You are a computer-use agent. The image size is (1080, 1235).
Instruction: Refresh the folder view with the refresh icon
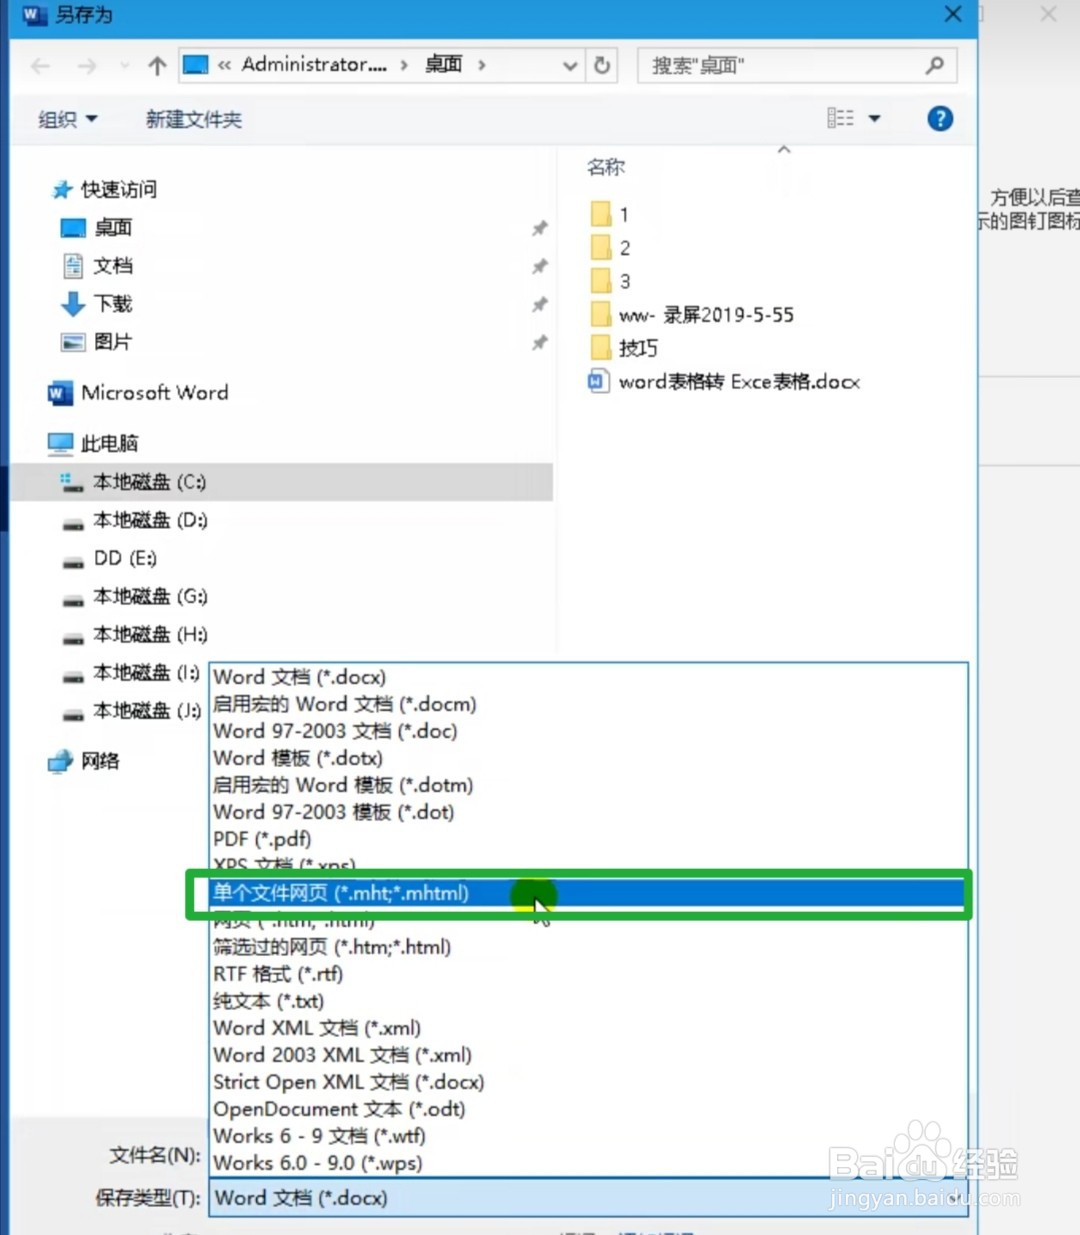[602, 65]
